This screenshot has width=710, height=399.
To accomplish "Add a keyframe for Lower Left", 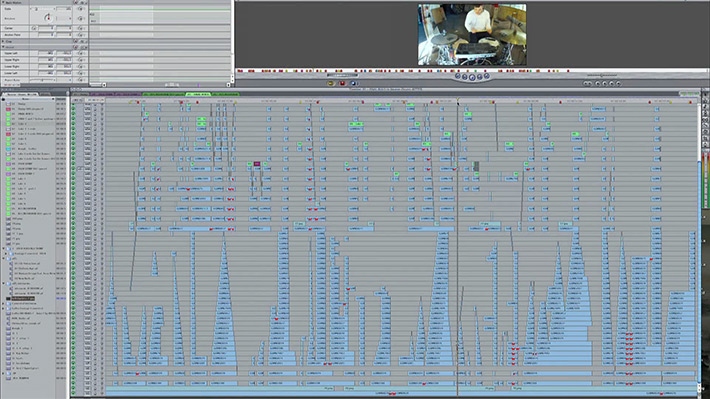I will (81, 73).
